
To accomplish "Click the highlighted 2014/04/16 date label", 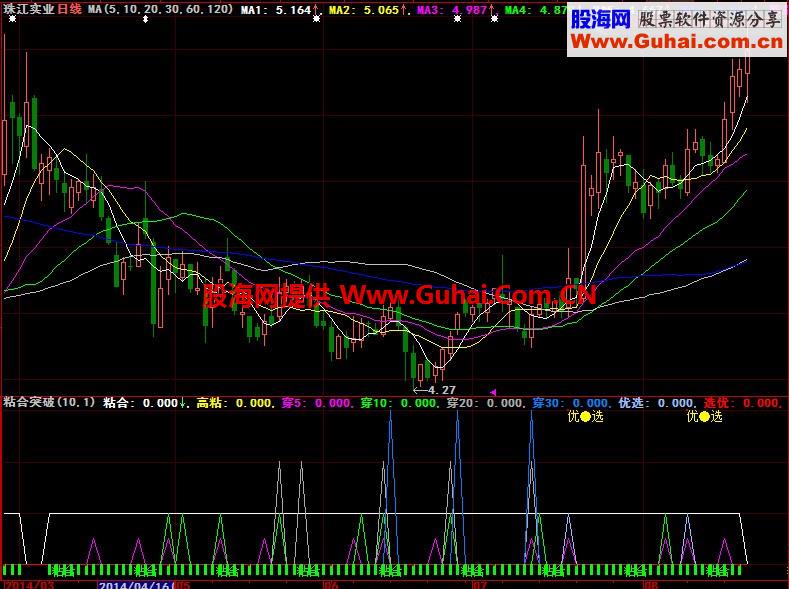I will (135, 585).
